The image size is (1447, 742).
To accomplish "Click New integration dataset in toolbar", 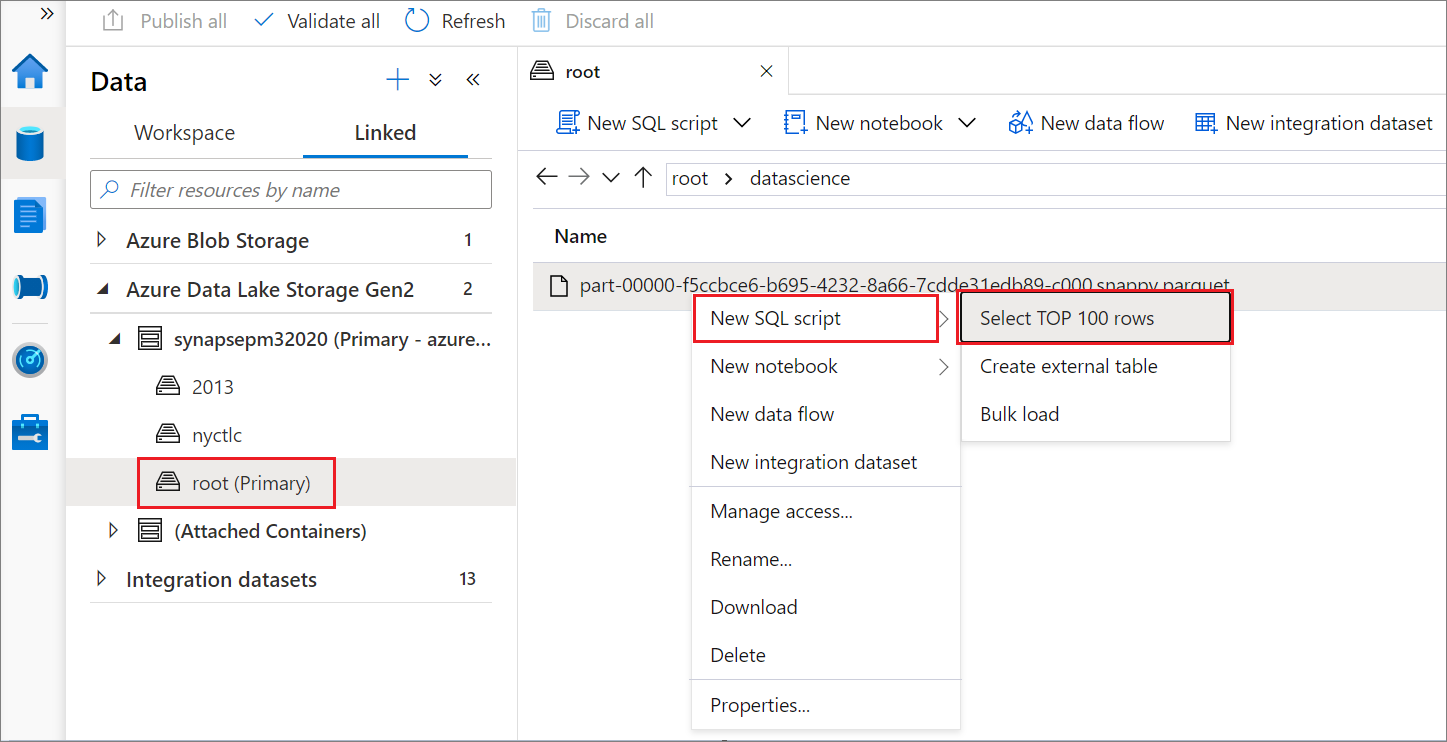I will click(1314, 123).
